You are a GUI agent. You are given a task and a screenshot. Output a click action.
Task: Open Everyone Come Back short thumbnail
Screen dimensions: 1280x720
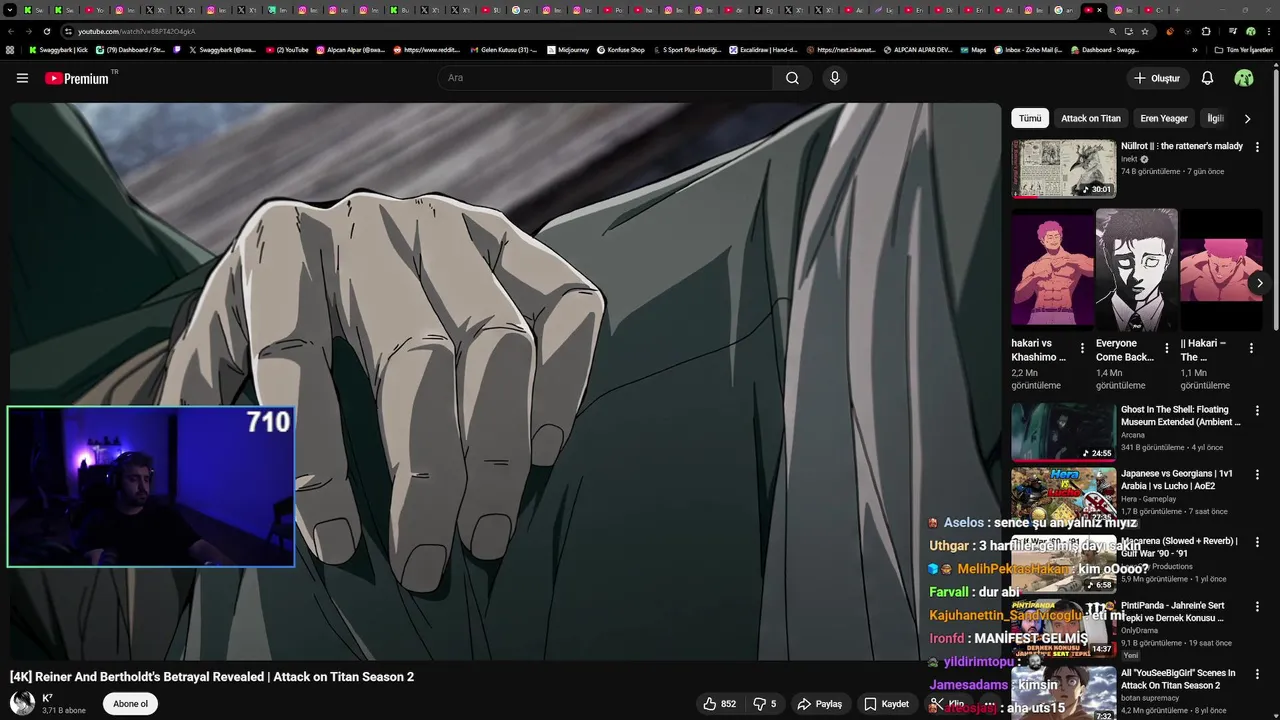1136,270
